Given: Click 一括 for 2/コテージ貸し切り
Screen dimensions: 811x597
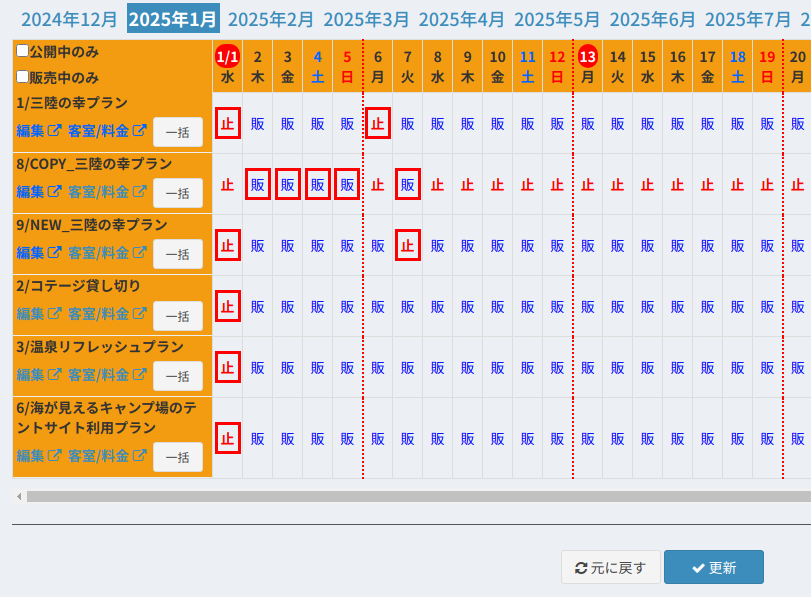Looking at the screenshot, I should (x=178, y=316).
